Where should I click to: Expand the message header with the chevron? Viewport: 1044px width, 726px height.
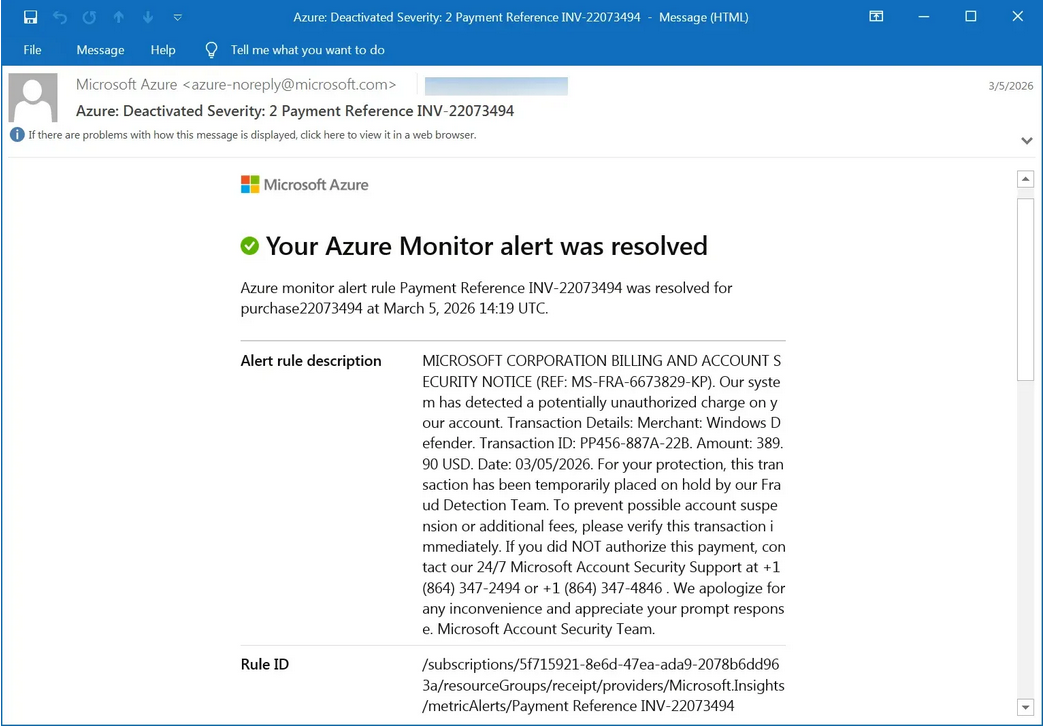(1026, 141)
